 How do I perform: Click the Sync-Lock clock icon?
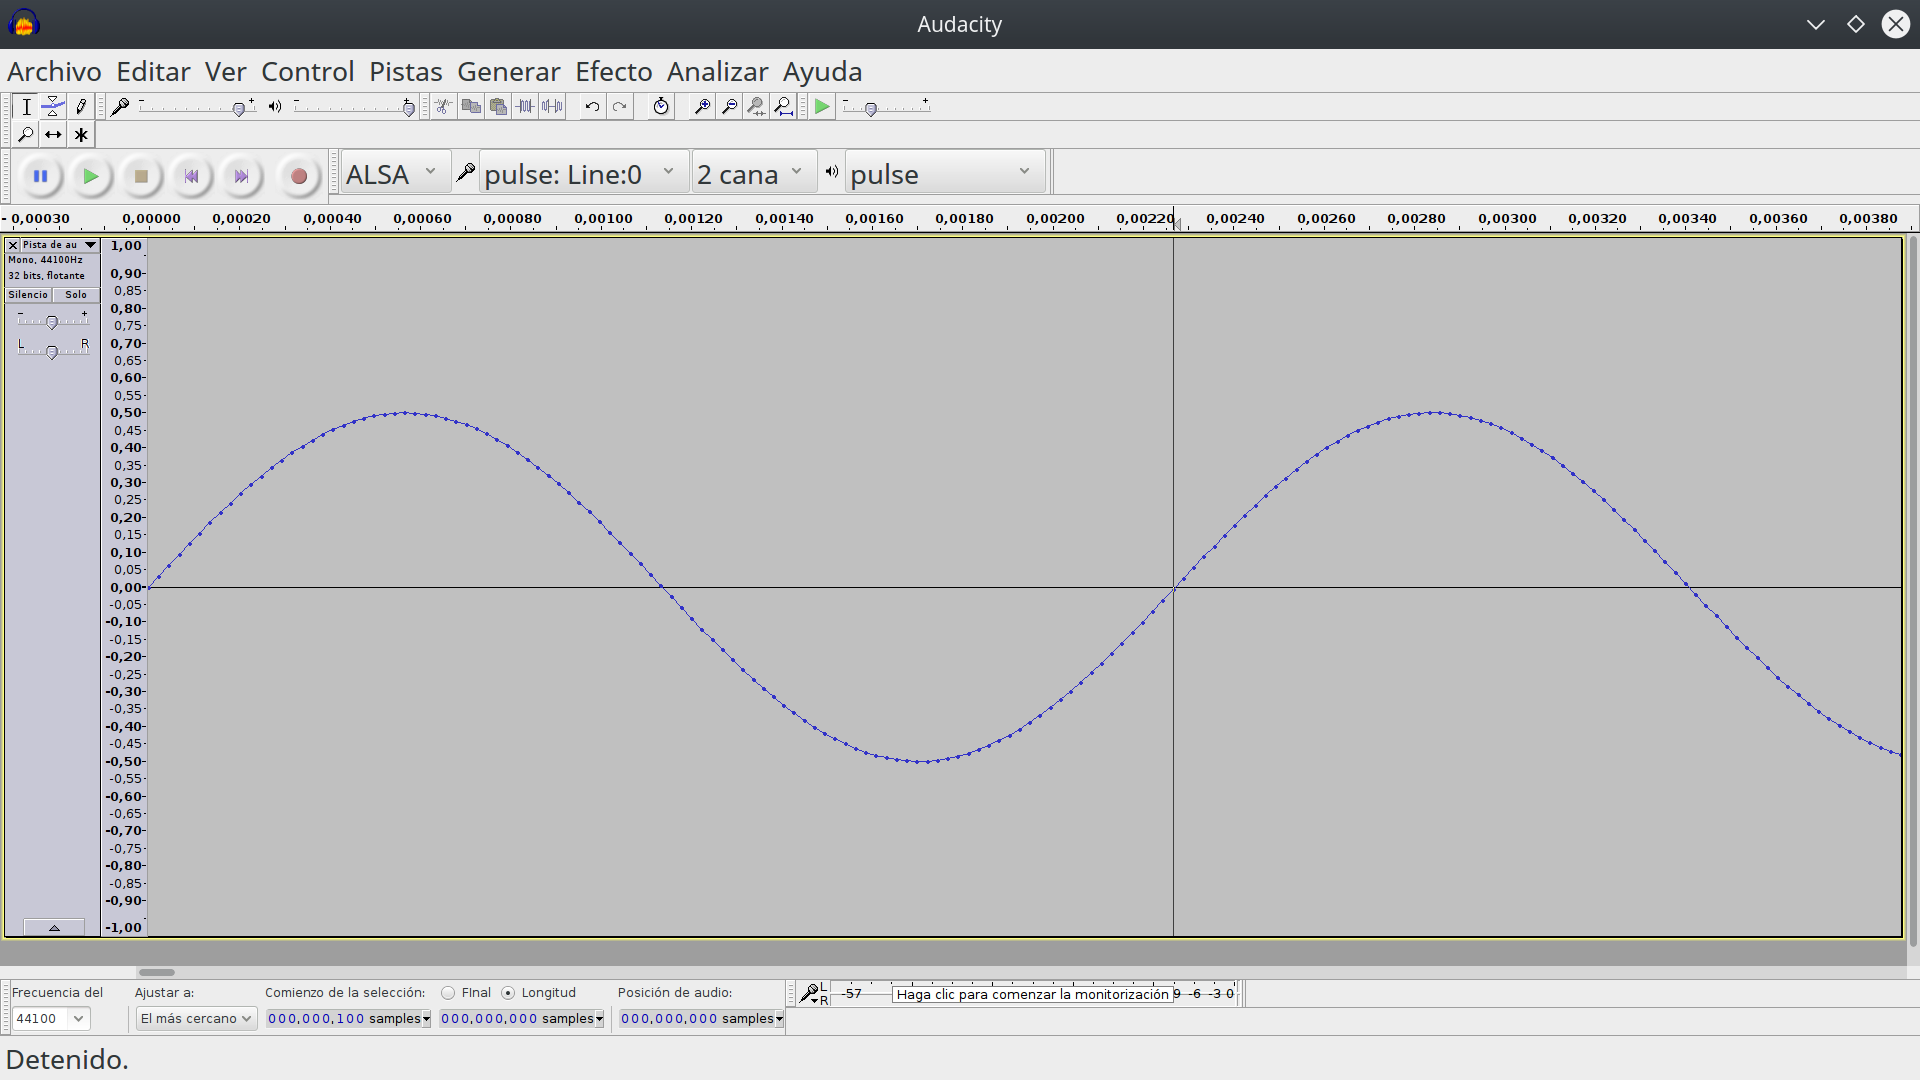pos(661,107)
